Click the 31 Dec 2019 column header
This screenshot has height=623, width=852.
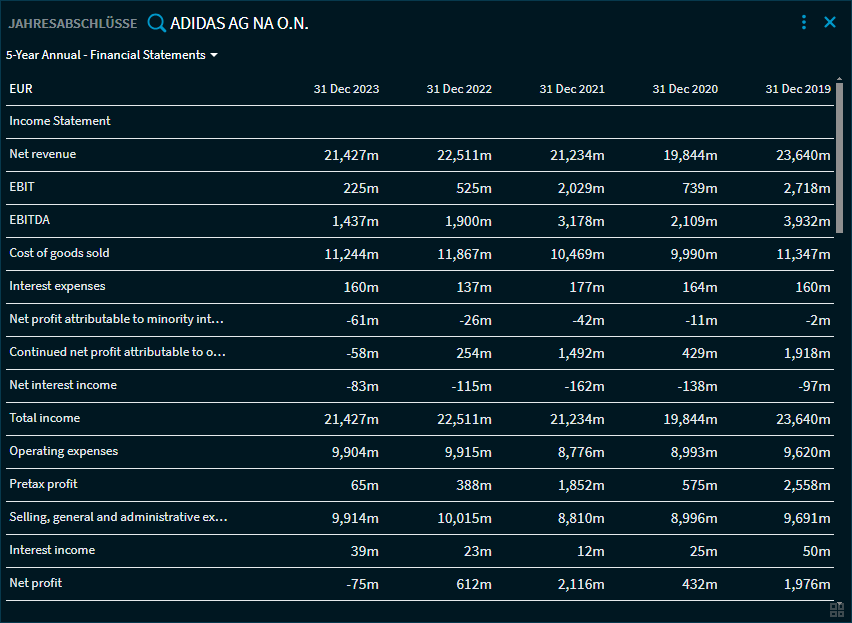798,88
